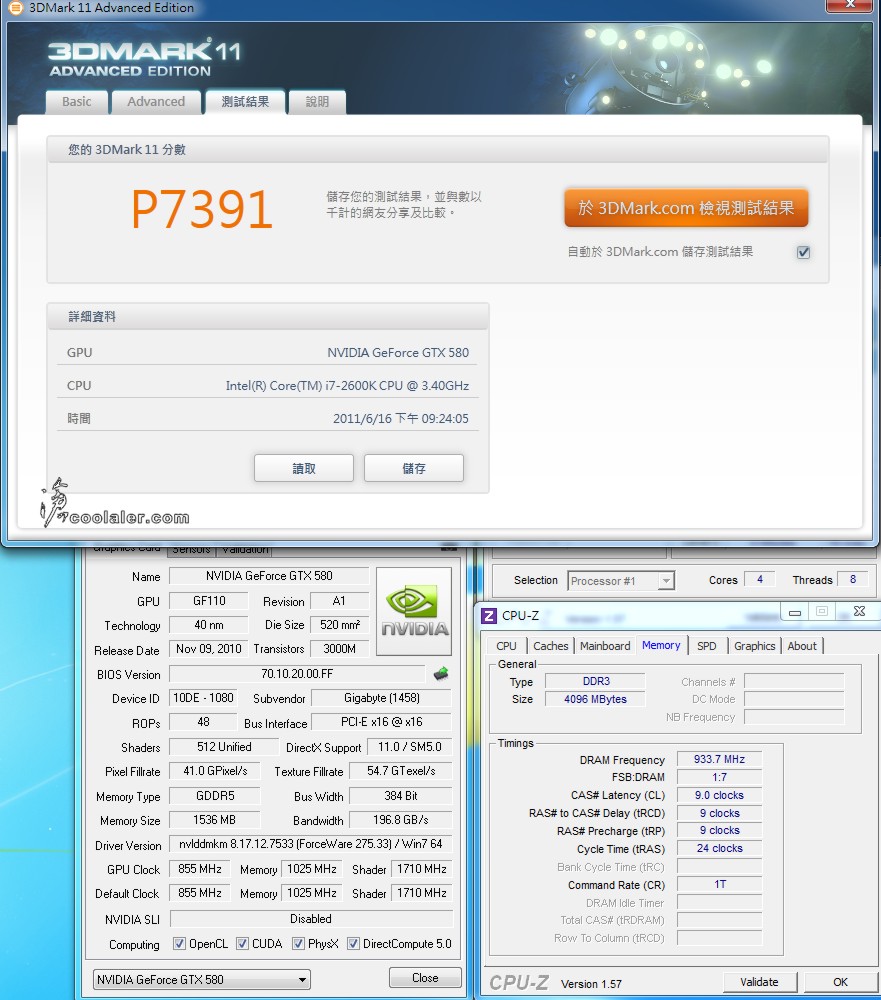Open the SPD tab in CPU-Z

(x=706, y=646)
